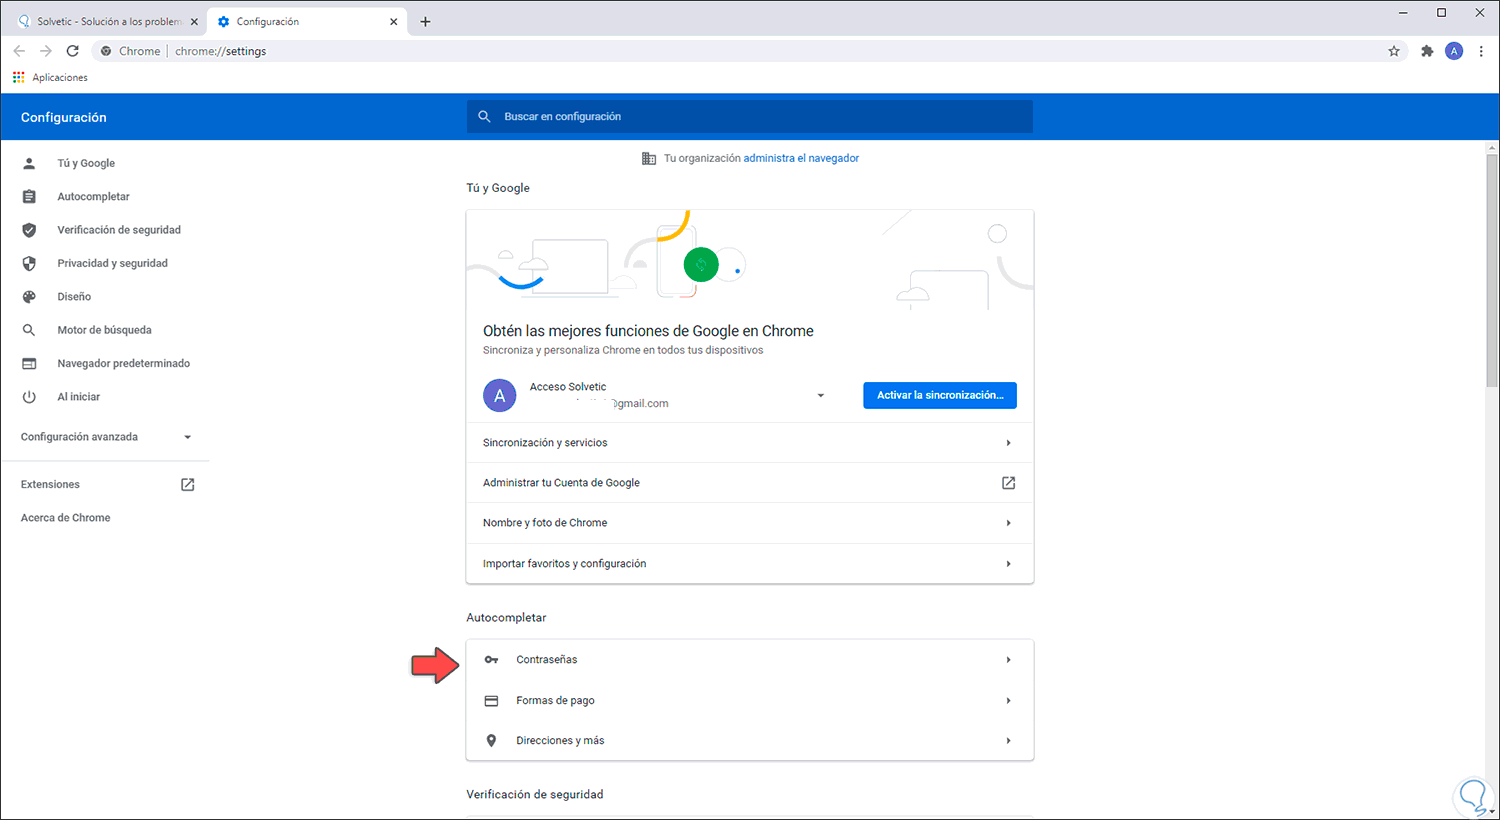Image resolution: width=1500 pixels, height=820 pixels.
Task: Expand Nombre y foto de Chrome arrow
Action: tap(1008, 523)
